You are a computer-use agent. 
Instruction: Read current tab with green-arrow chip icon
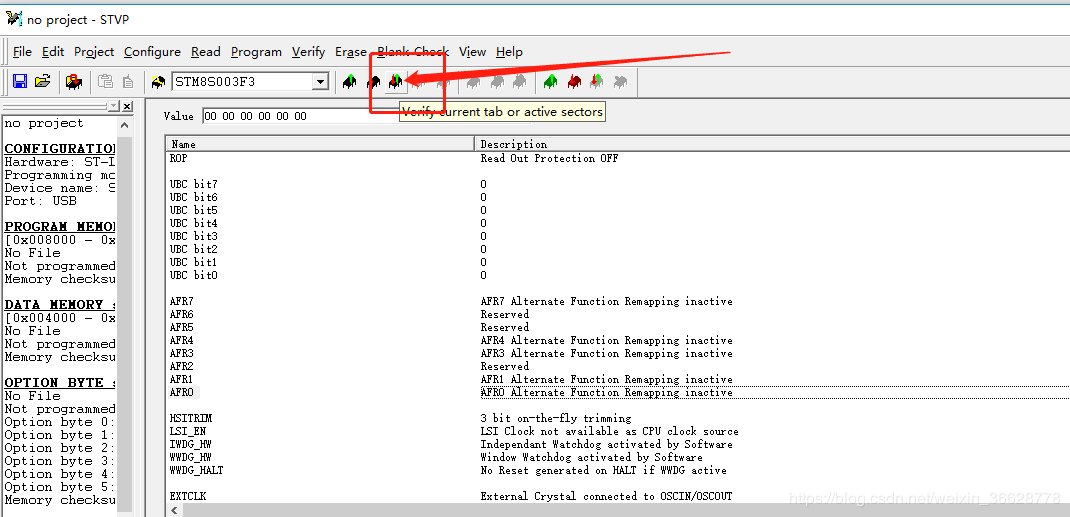[349, 82]
